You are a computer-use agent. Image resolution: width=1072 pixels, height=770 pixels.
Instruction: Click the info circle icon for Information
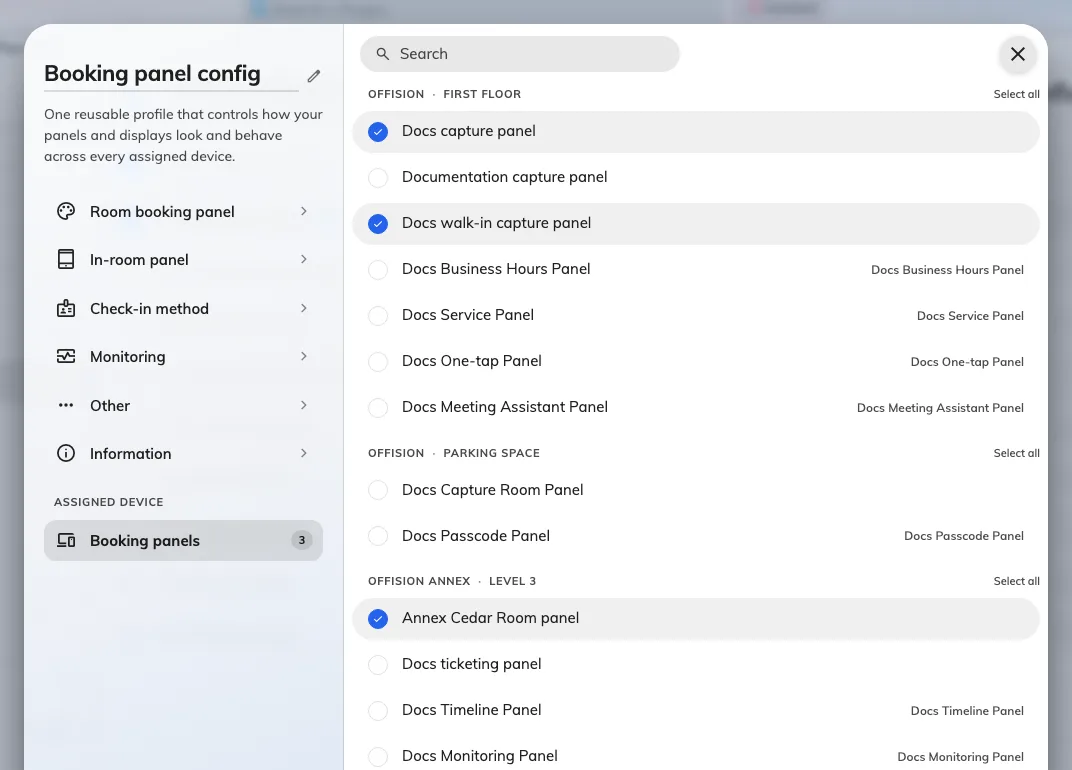click(x=66, y=453)
